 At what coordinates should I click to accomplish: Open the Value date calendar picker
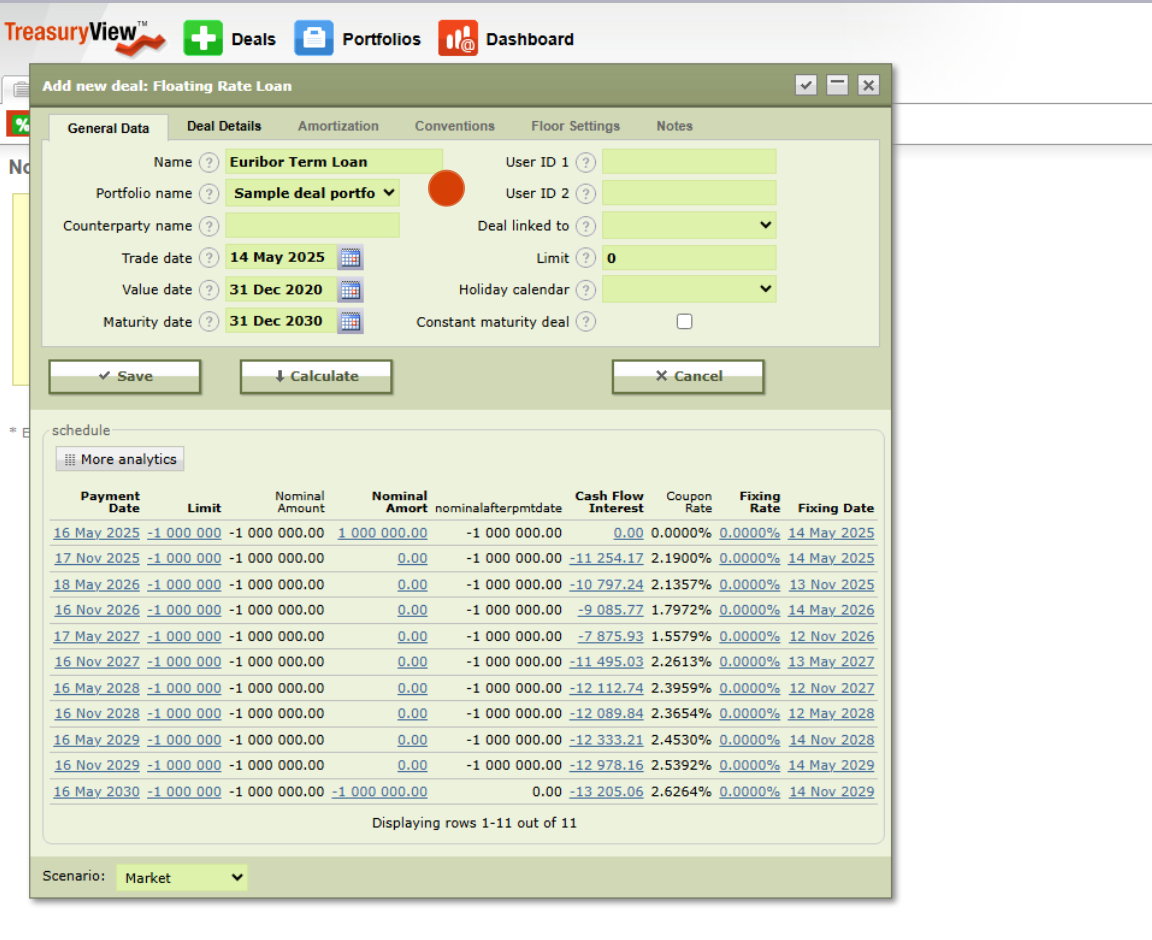coord(350,290)
